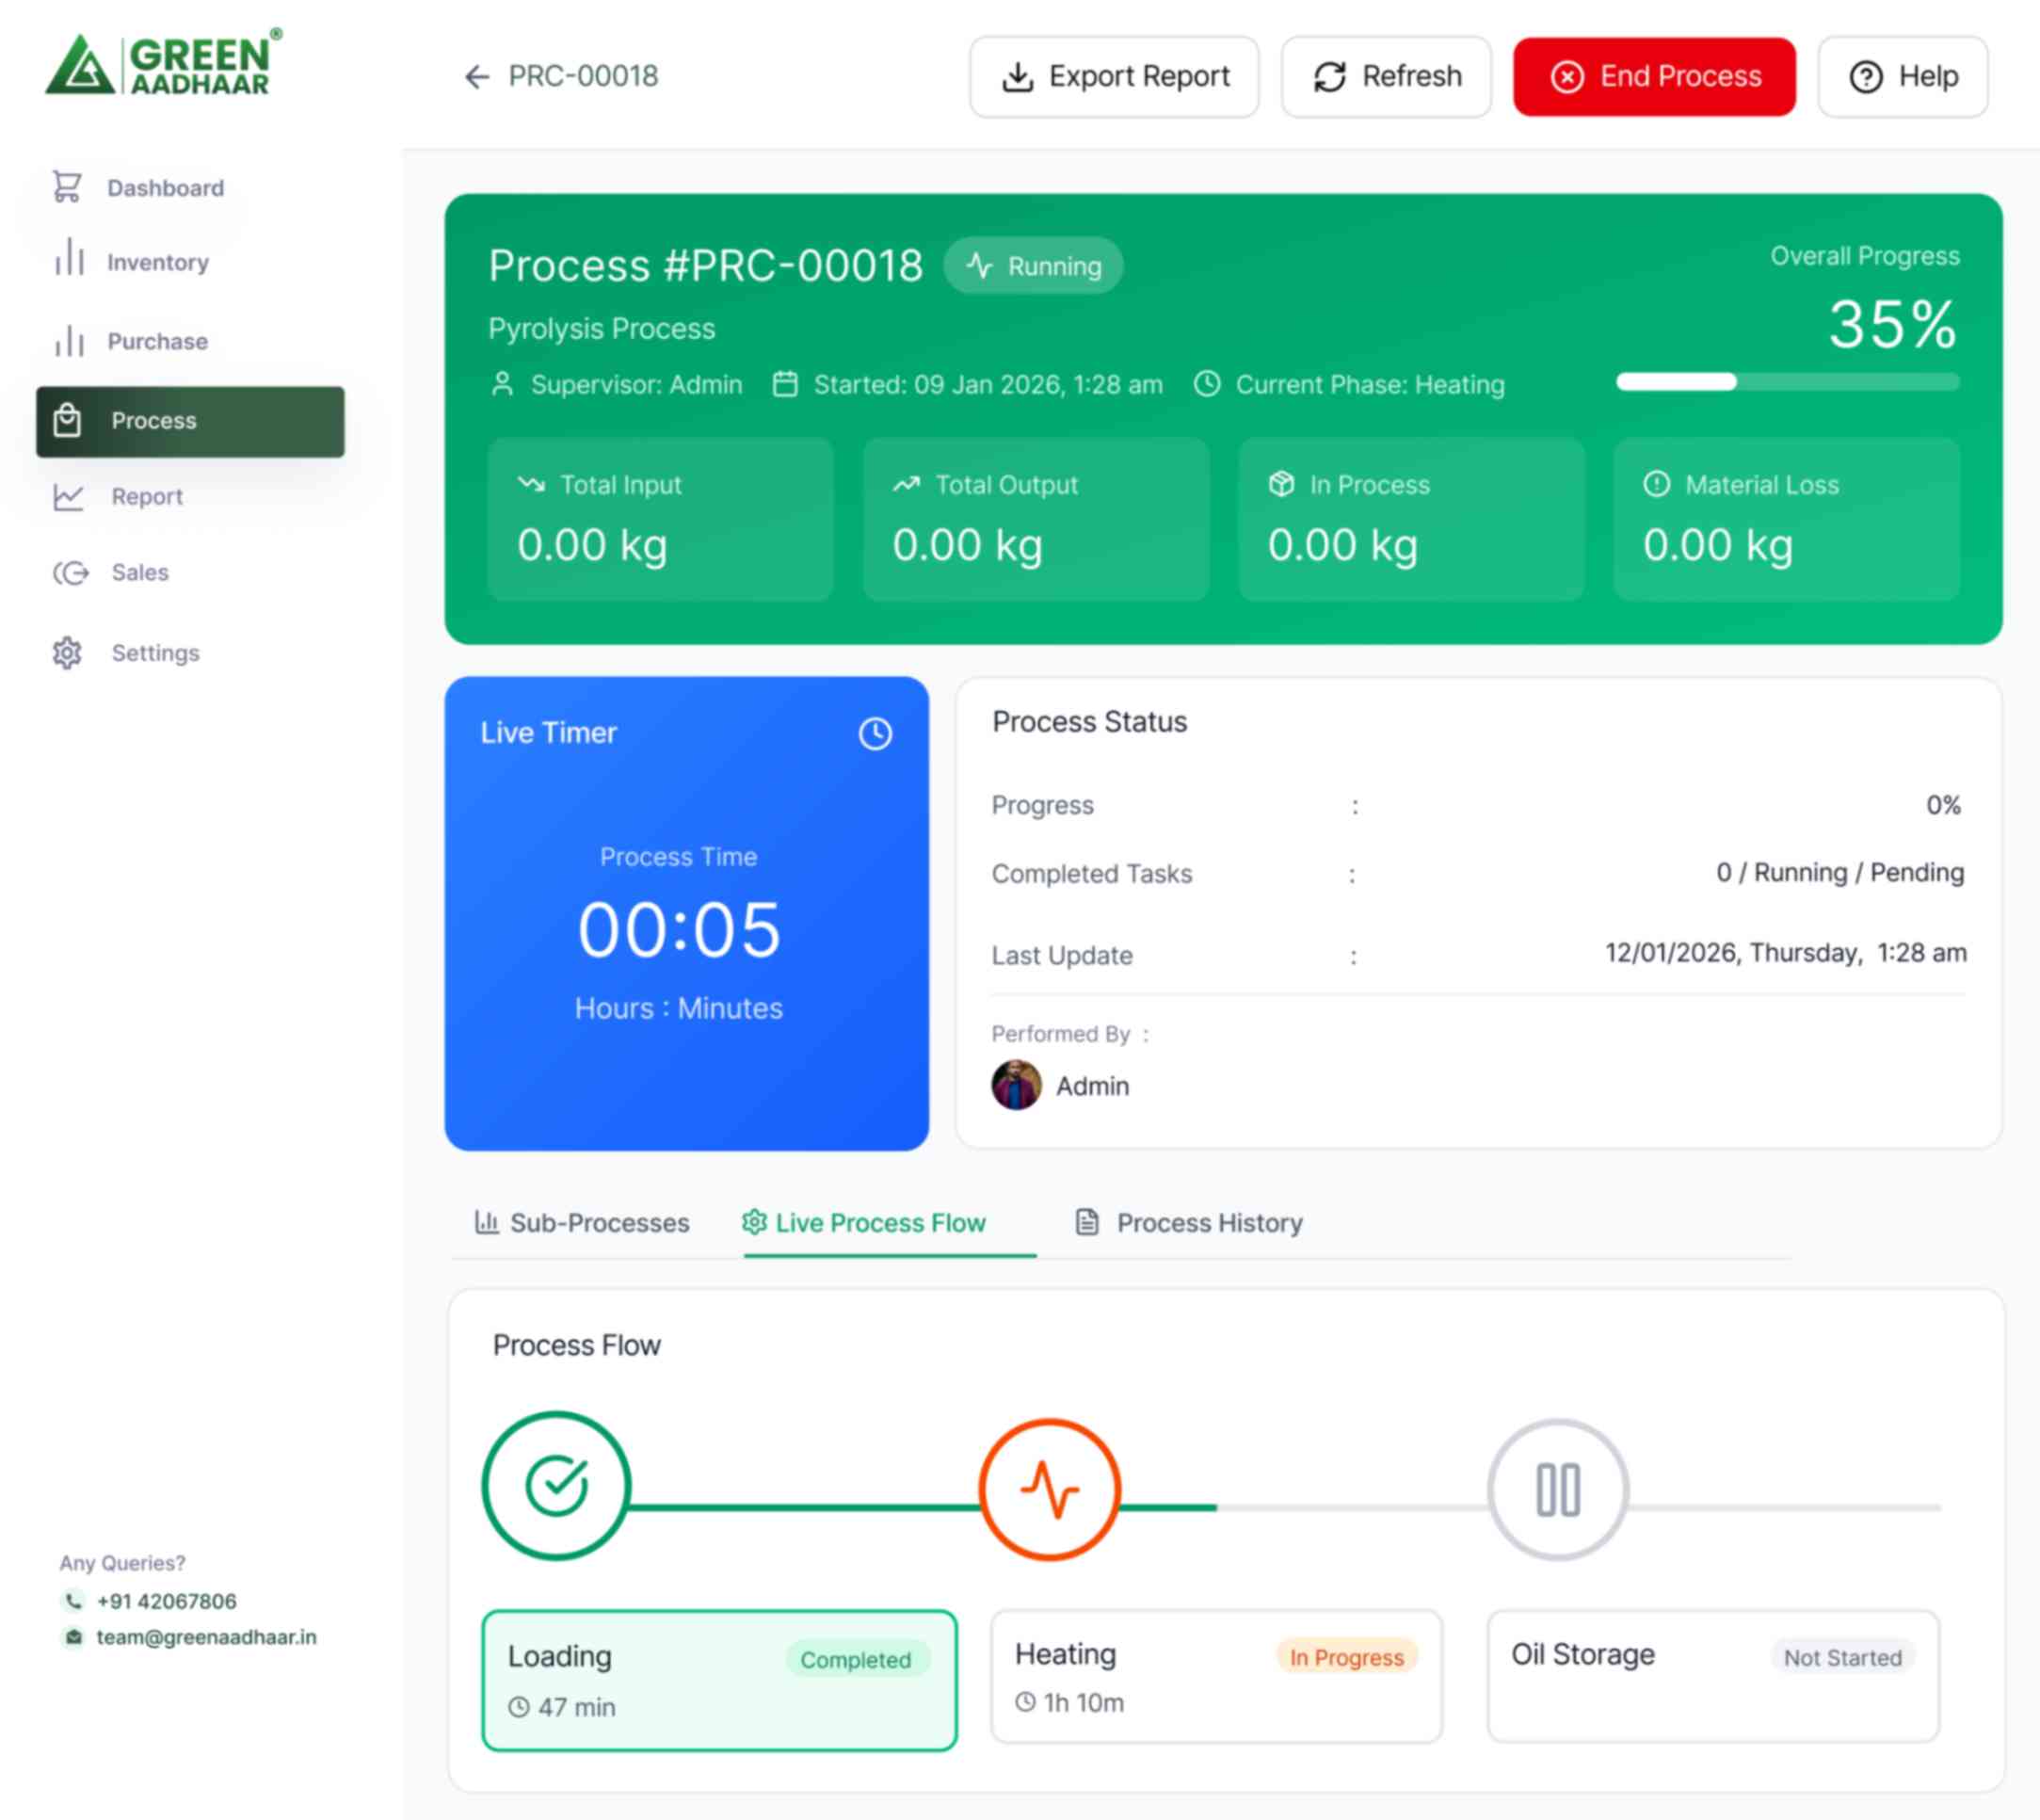Click the clock icon in Live Timer card

pyautogui.click(x=875, y=733)
